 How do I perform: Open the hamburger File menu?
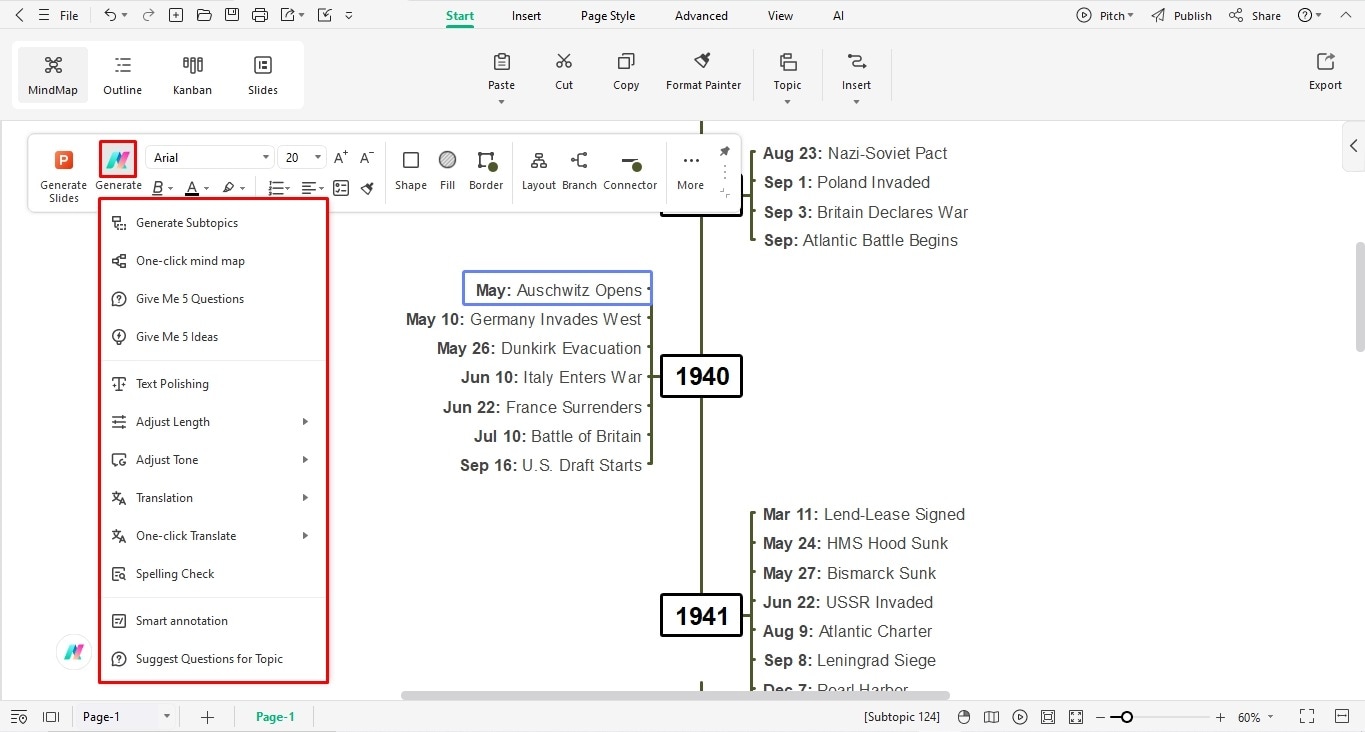click(x=59, y=15)
